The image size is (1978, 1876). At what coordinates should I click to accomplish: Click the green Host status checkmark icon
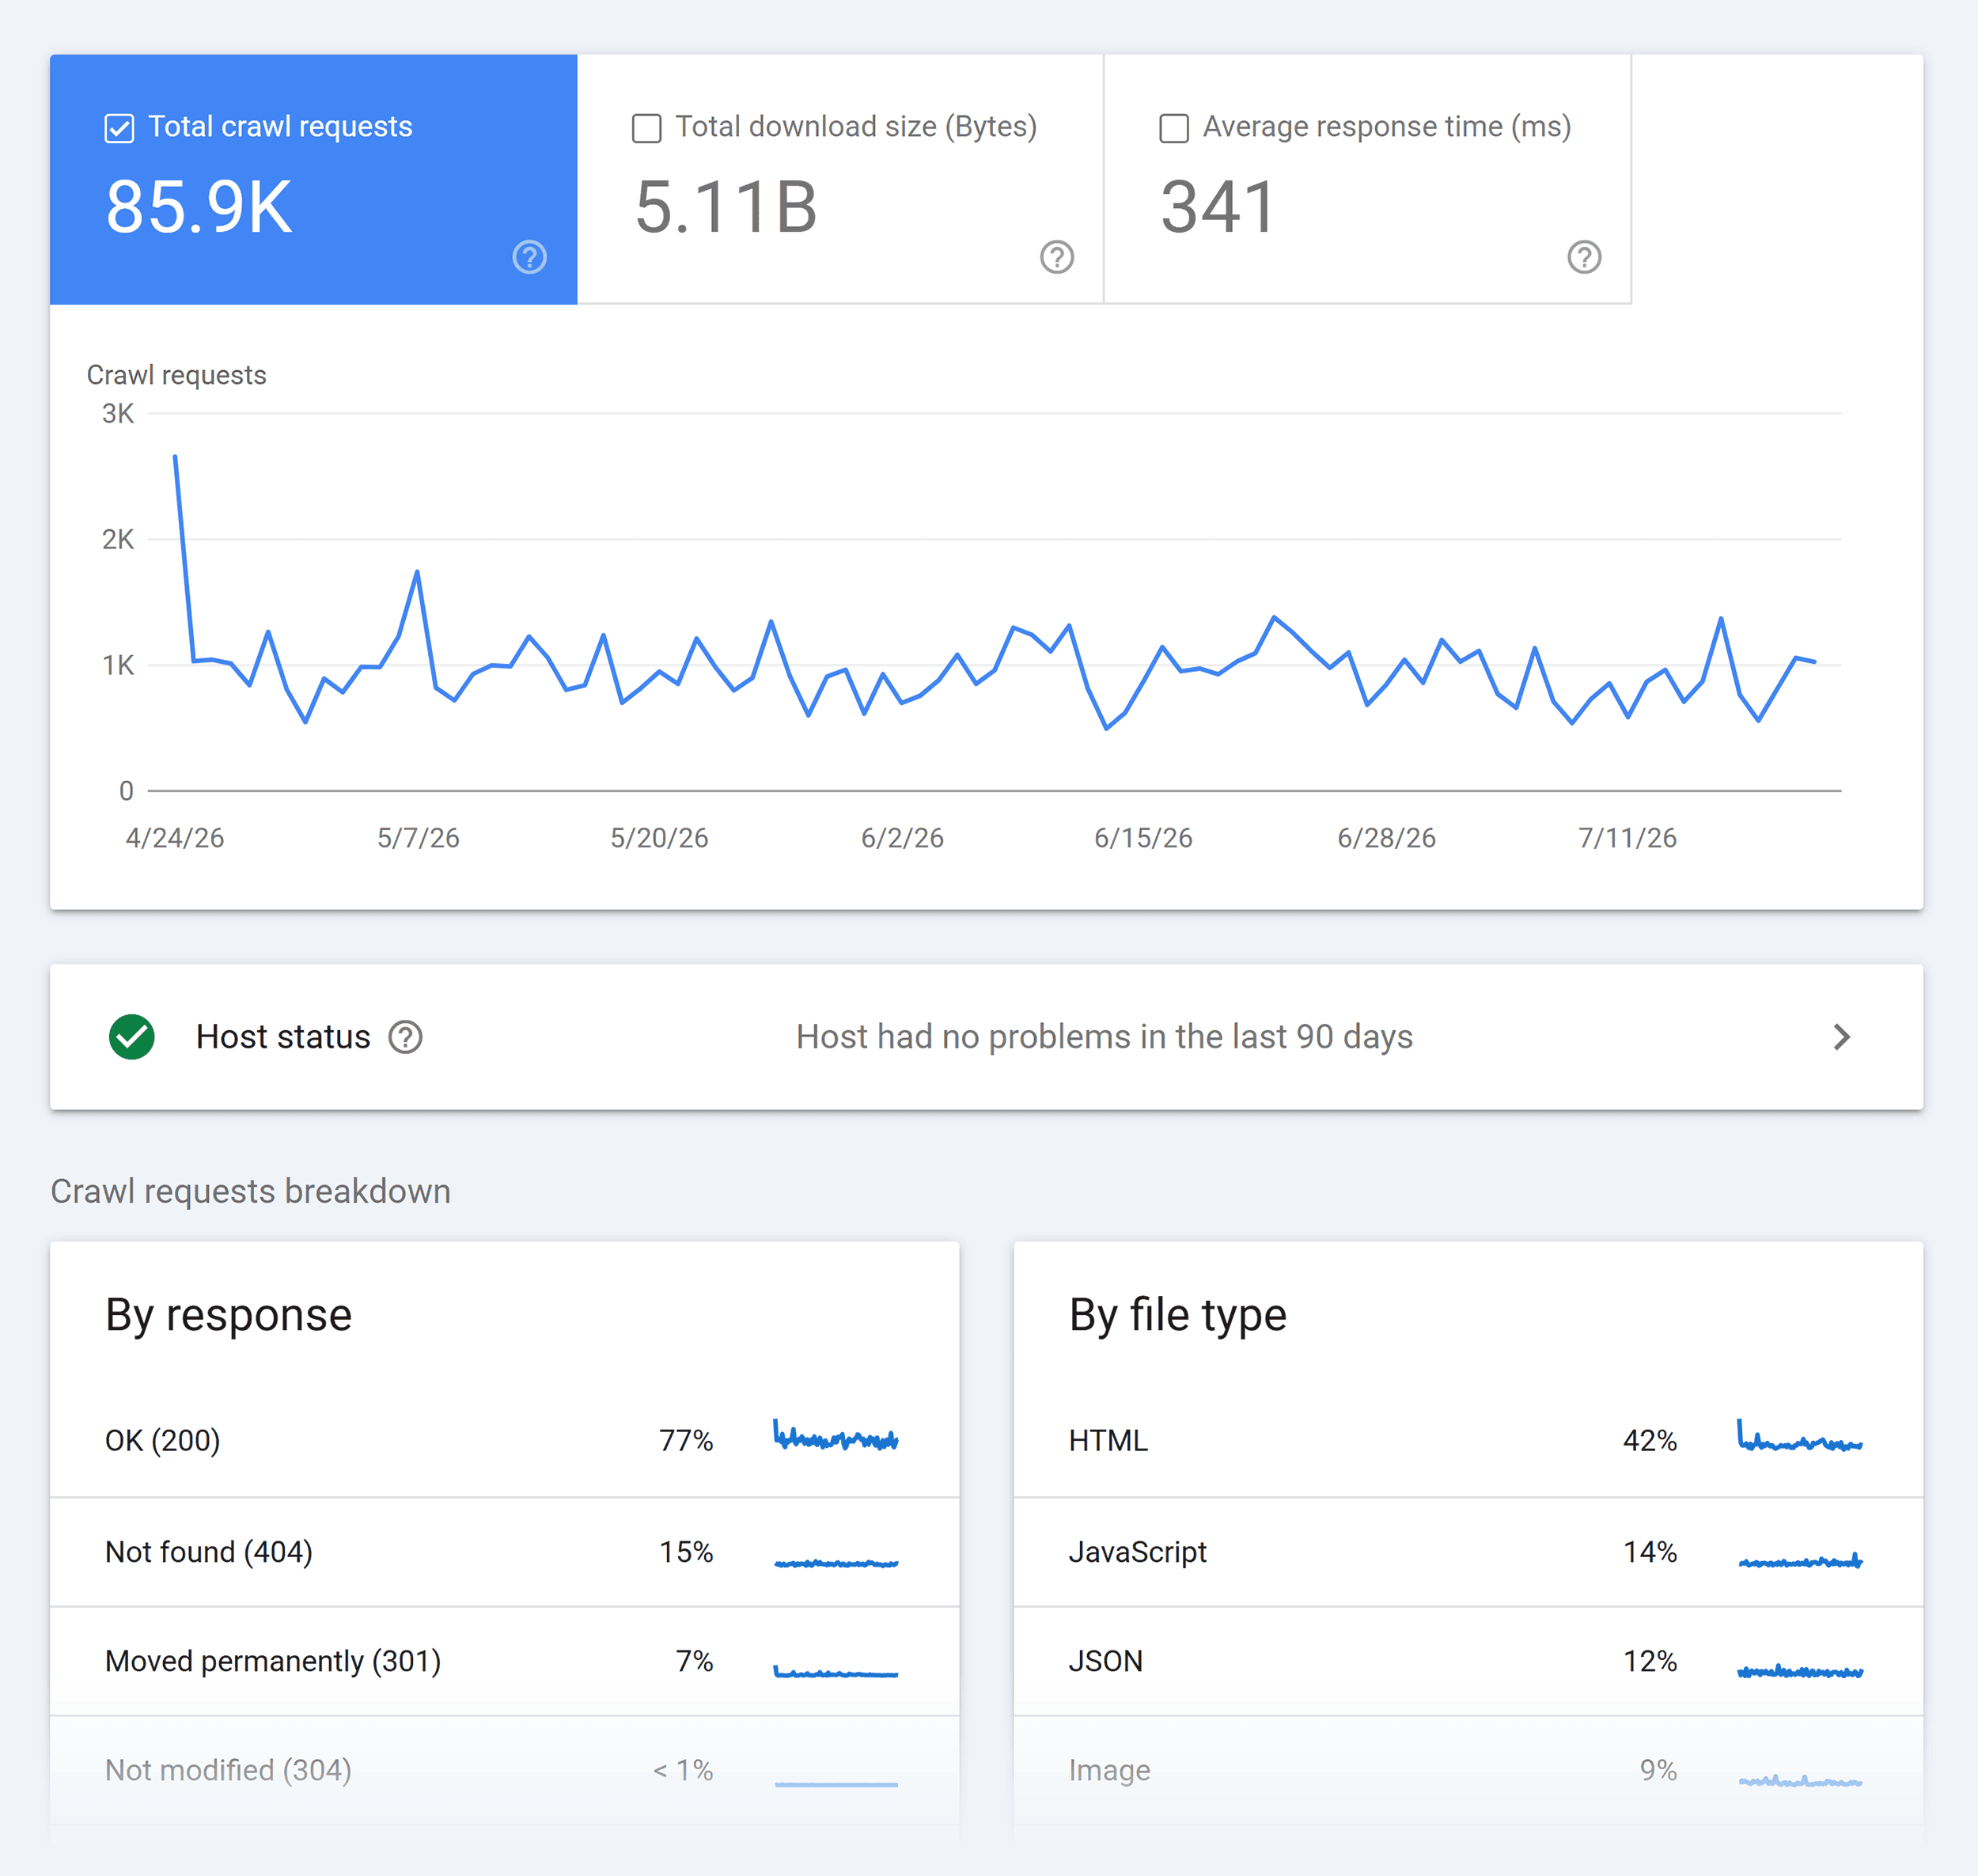[132, 1037]
